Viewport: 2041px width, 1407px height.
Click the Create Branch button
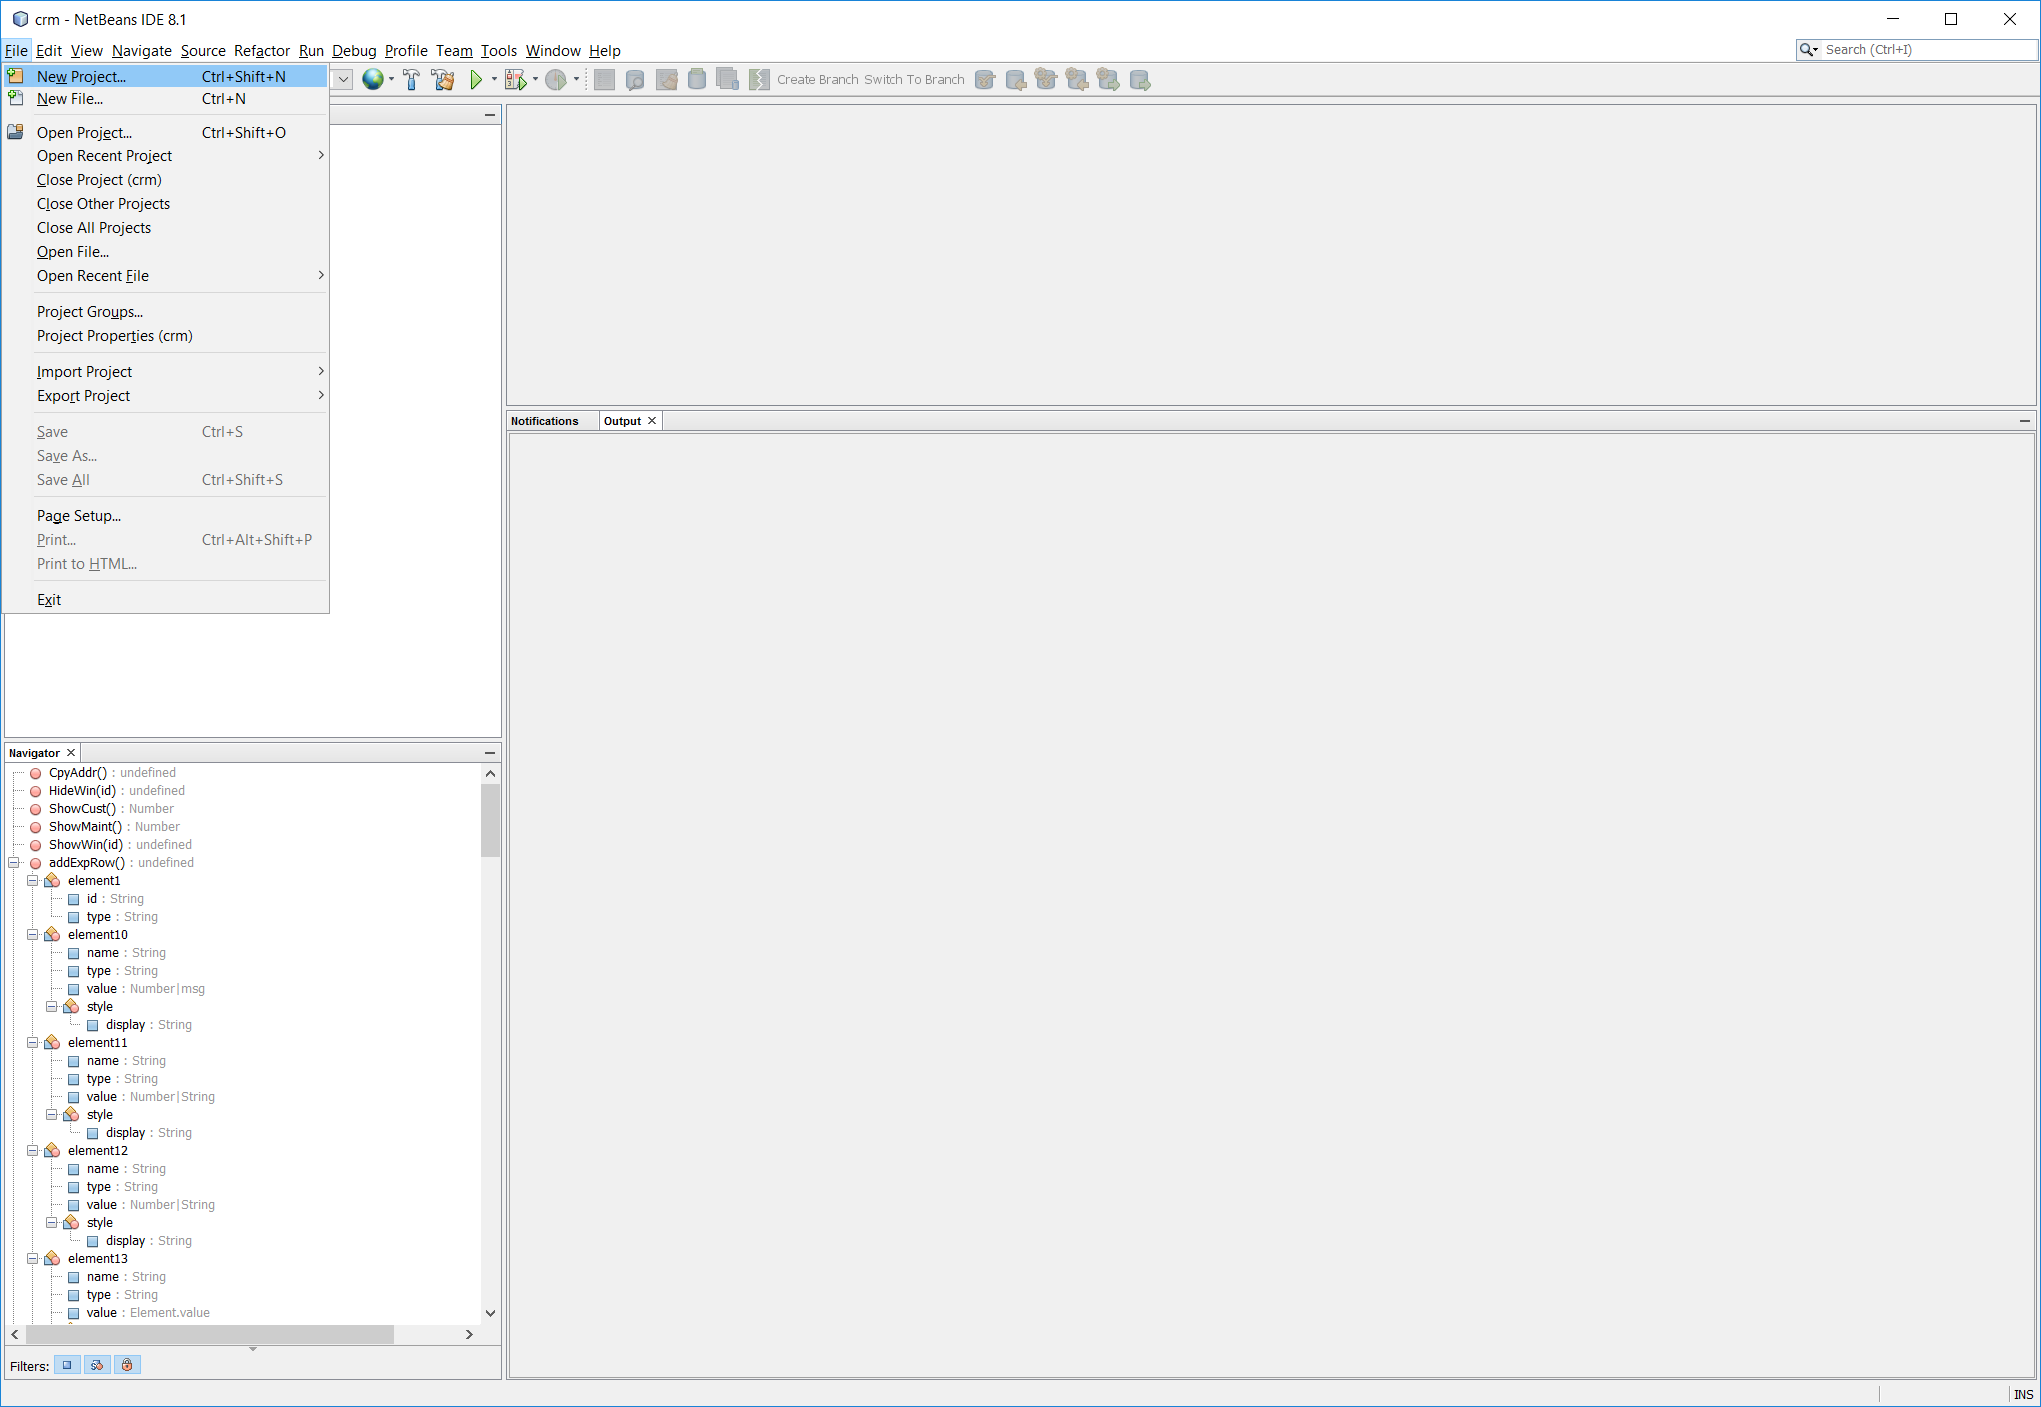click(818, 79)
